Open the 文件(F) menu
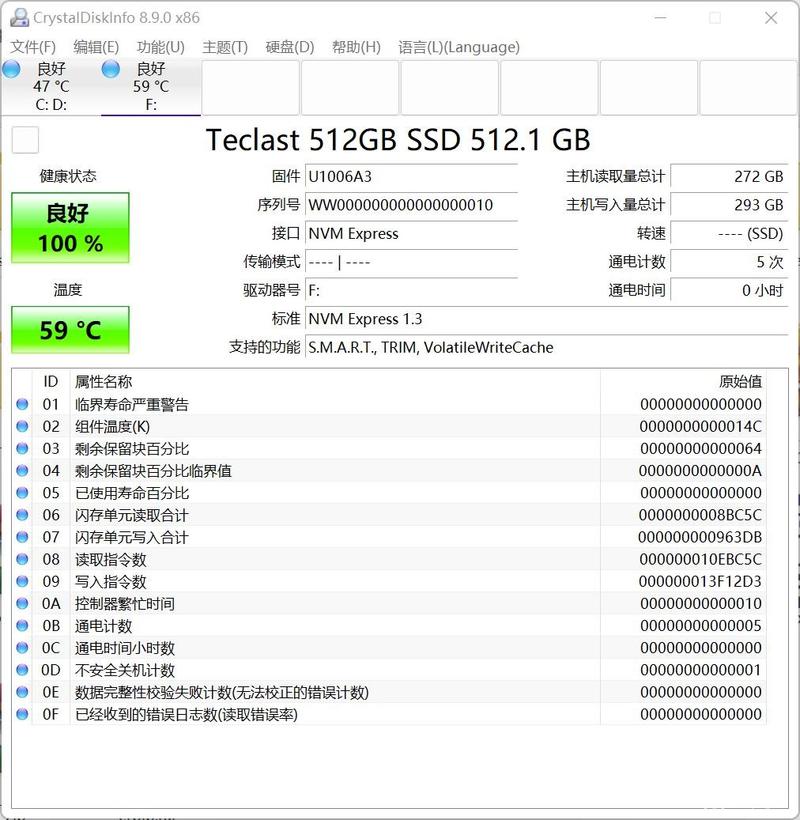Image resolution: width=800 pixels, height=820 pixels. click(33, 47)
